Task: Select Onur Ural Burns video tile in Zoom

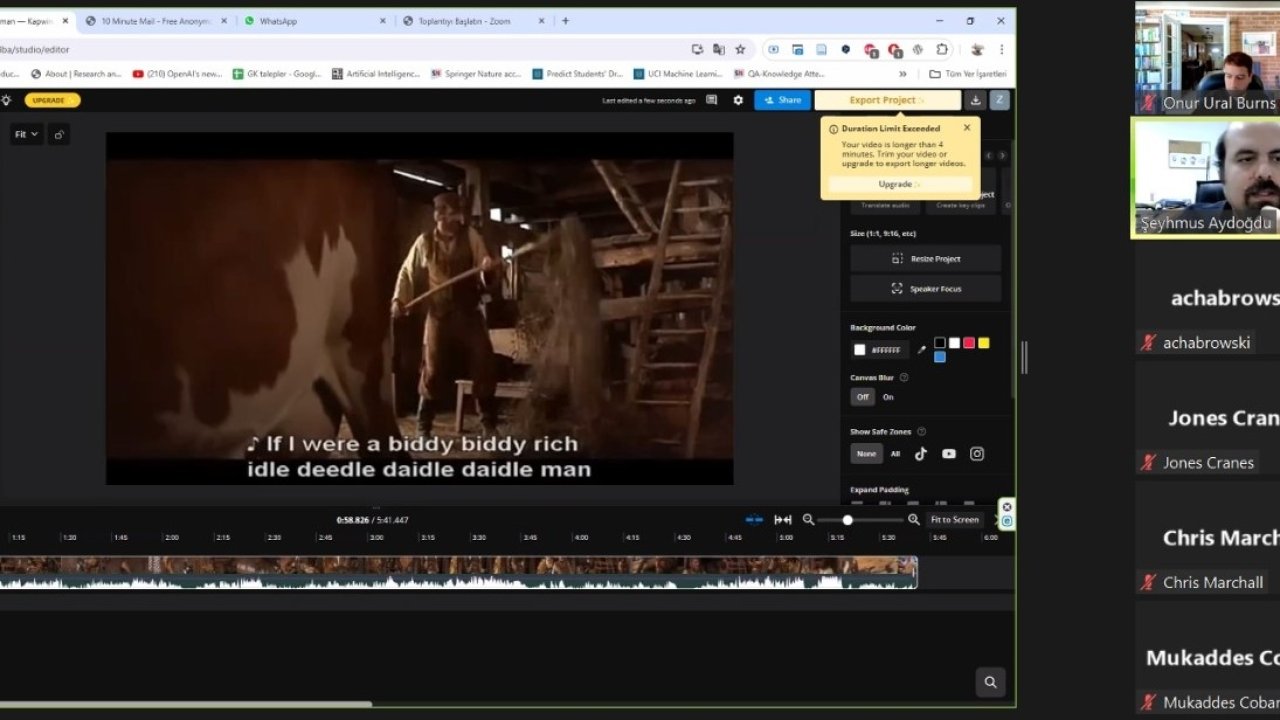Action: (x=1207, y=57)
